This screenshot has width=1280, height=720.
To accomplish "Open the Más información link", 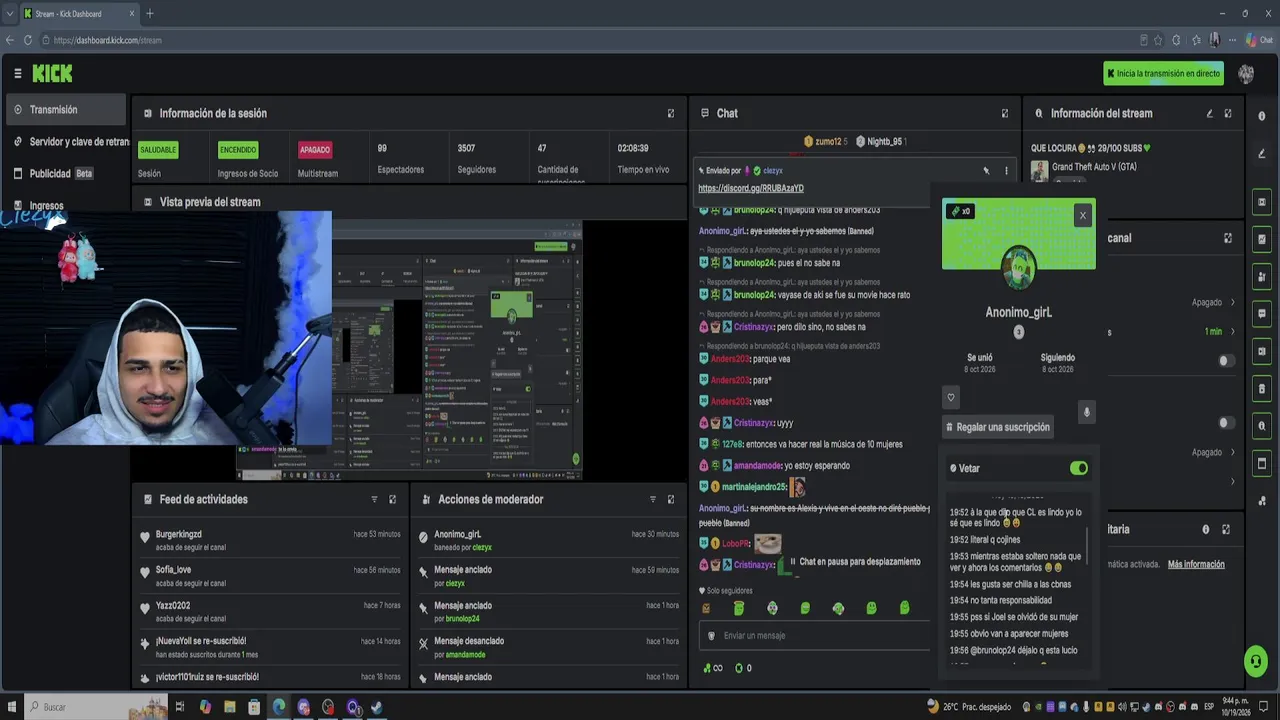I will click(x=1196, y=564).
